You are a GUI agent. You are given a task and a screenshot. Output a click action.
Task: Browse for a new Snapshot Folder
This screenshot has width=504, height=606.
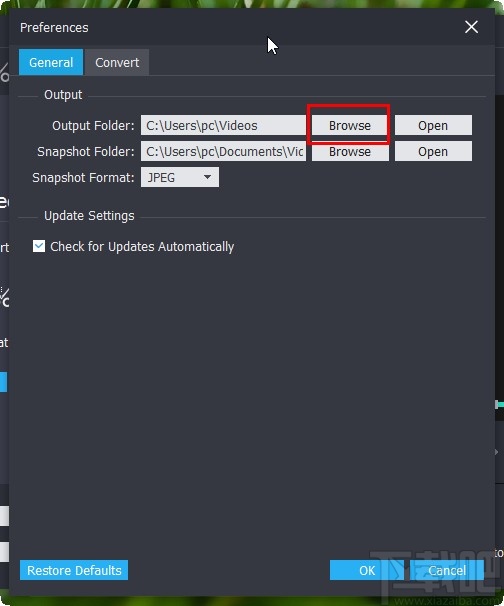pos(350,151)
